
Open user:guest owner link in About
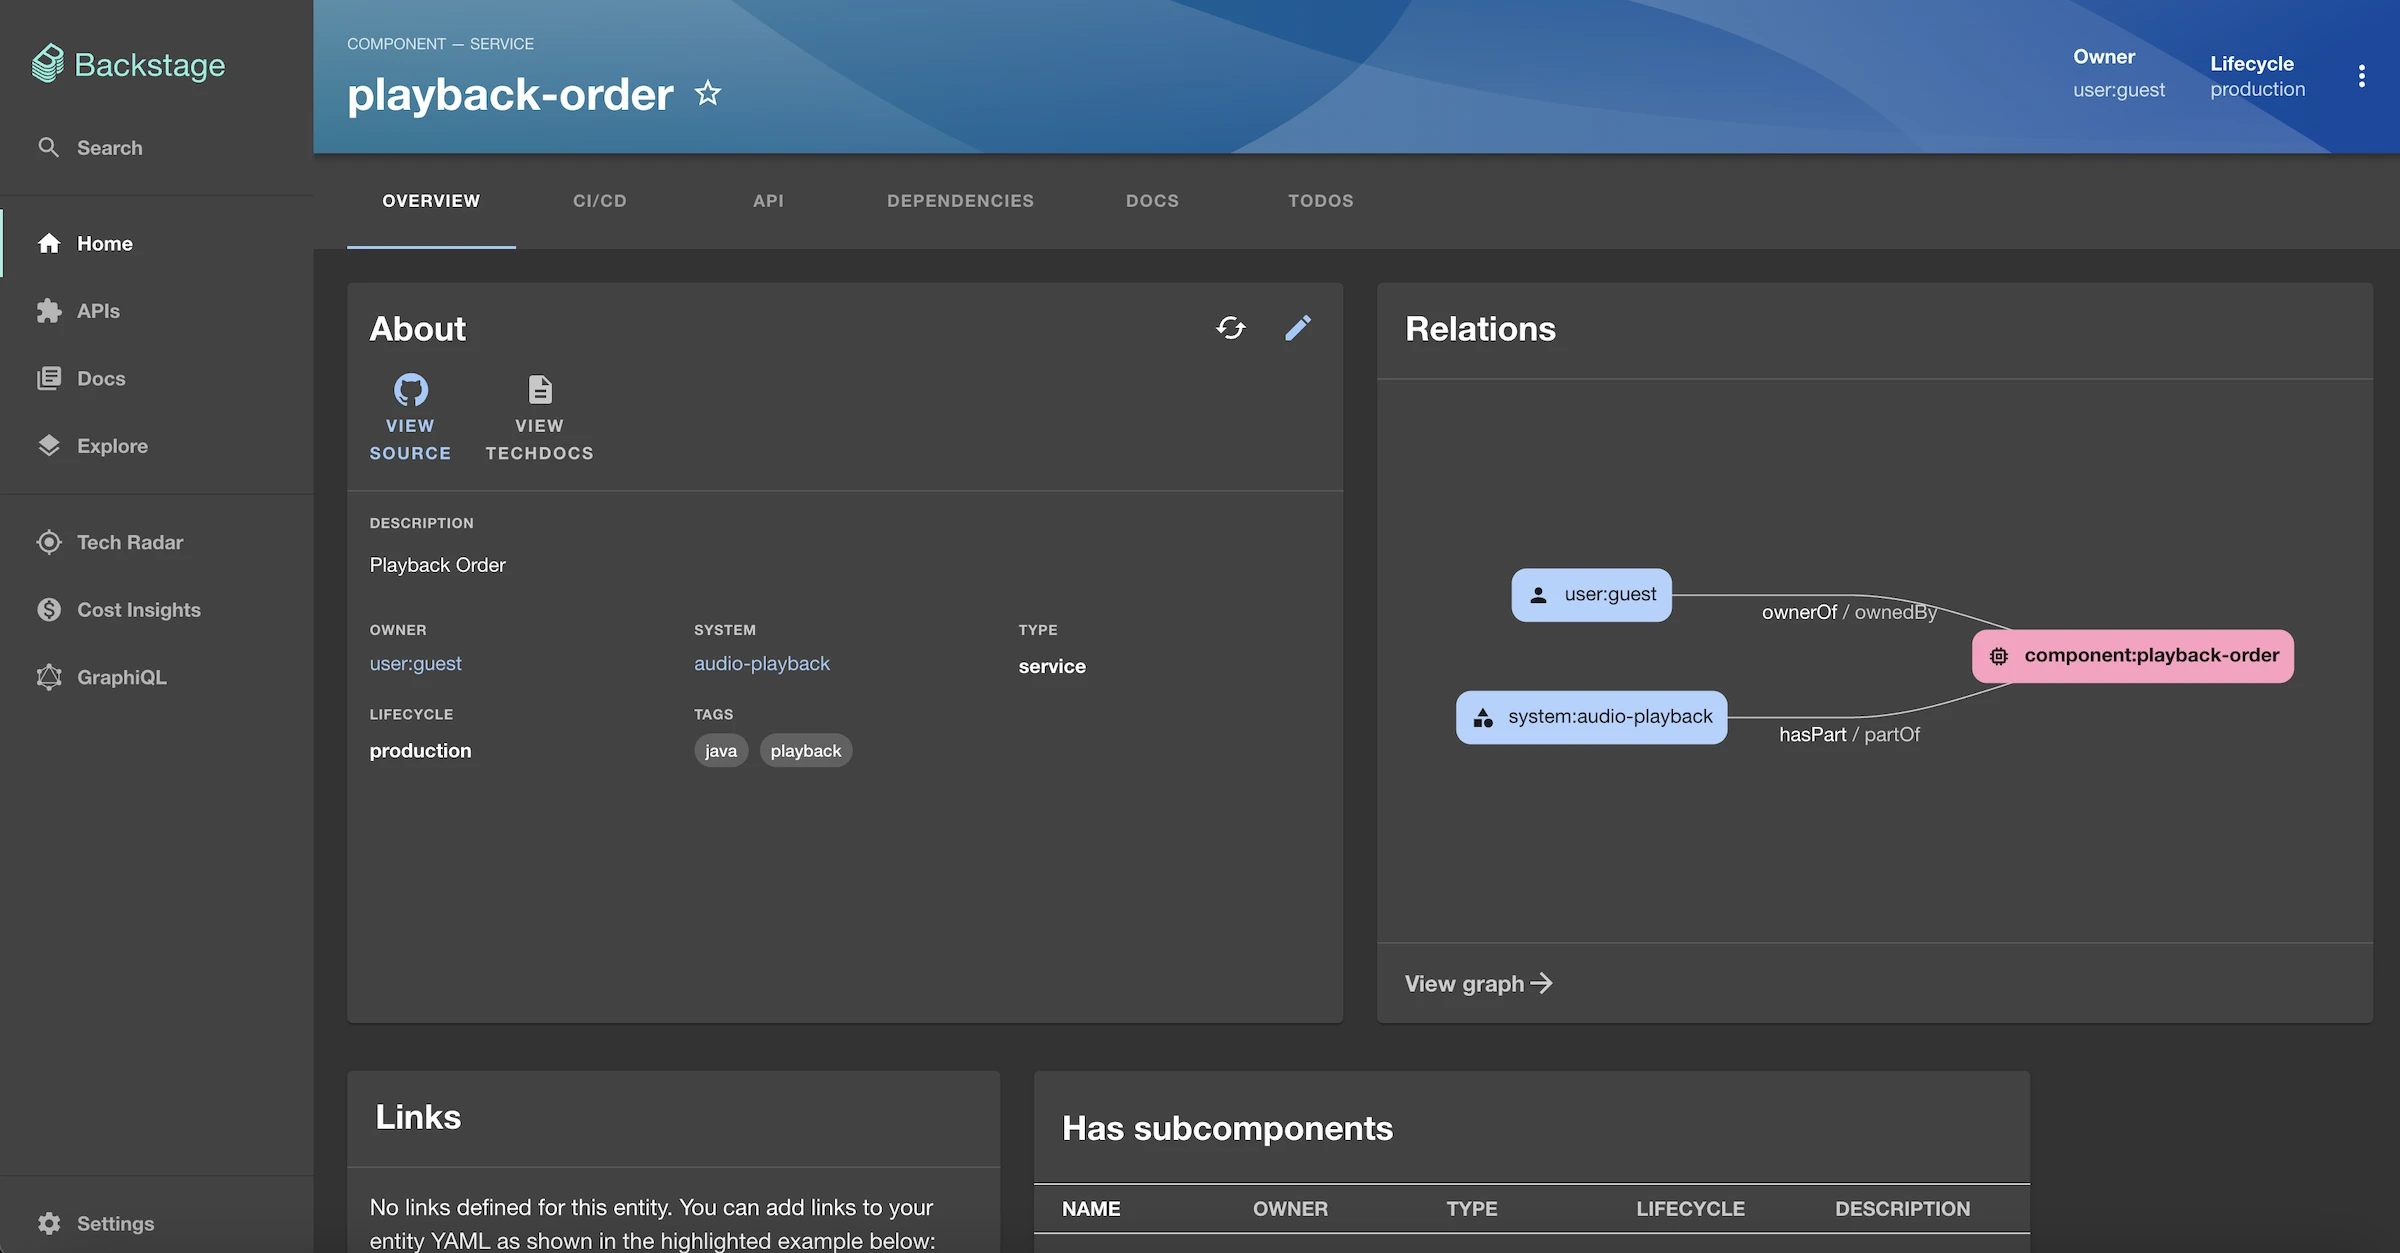[x=416, y=664]
